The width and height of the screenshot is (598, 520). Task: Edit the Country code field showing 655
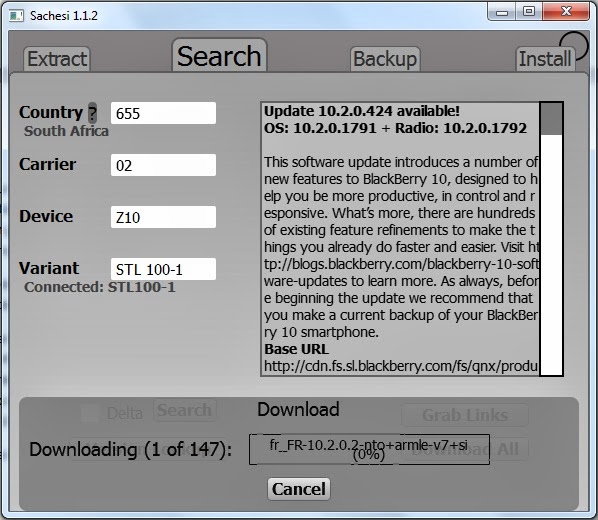[163, 113]
